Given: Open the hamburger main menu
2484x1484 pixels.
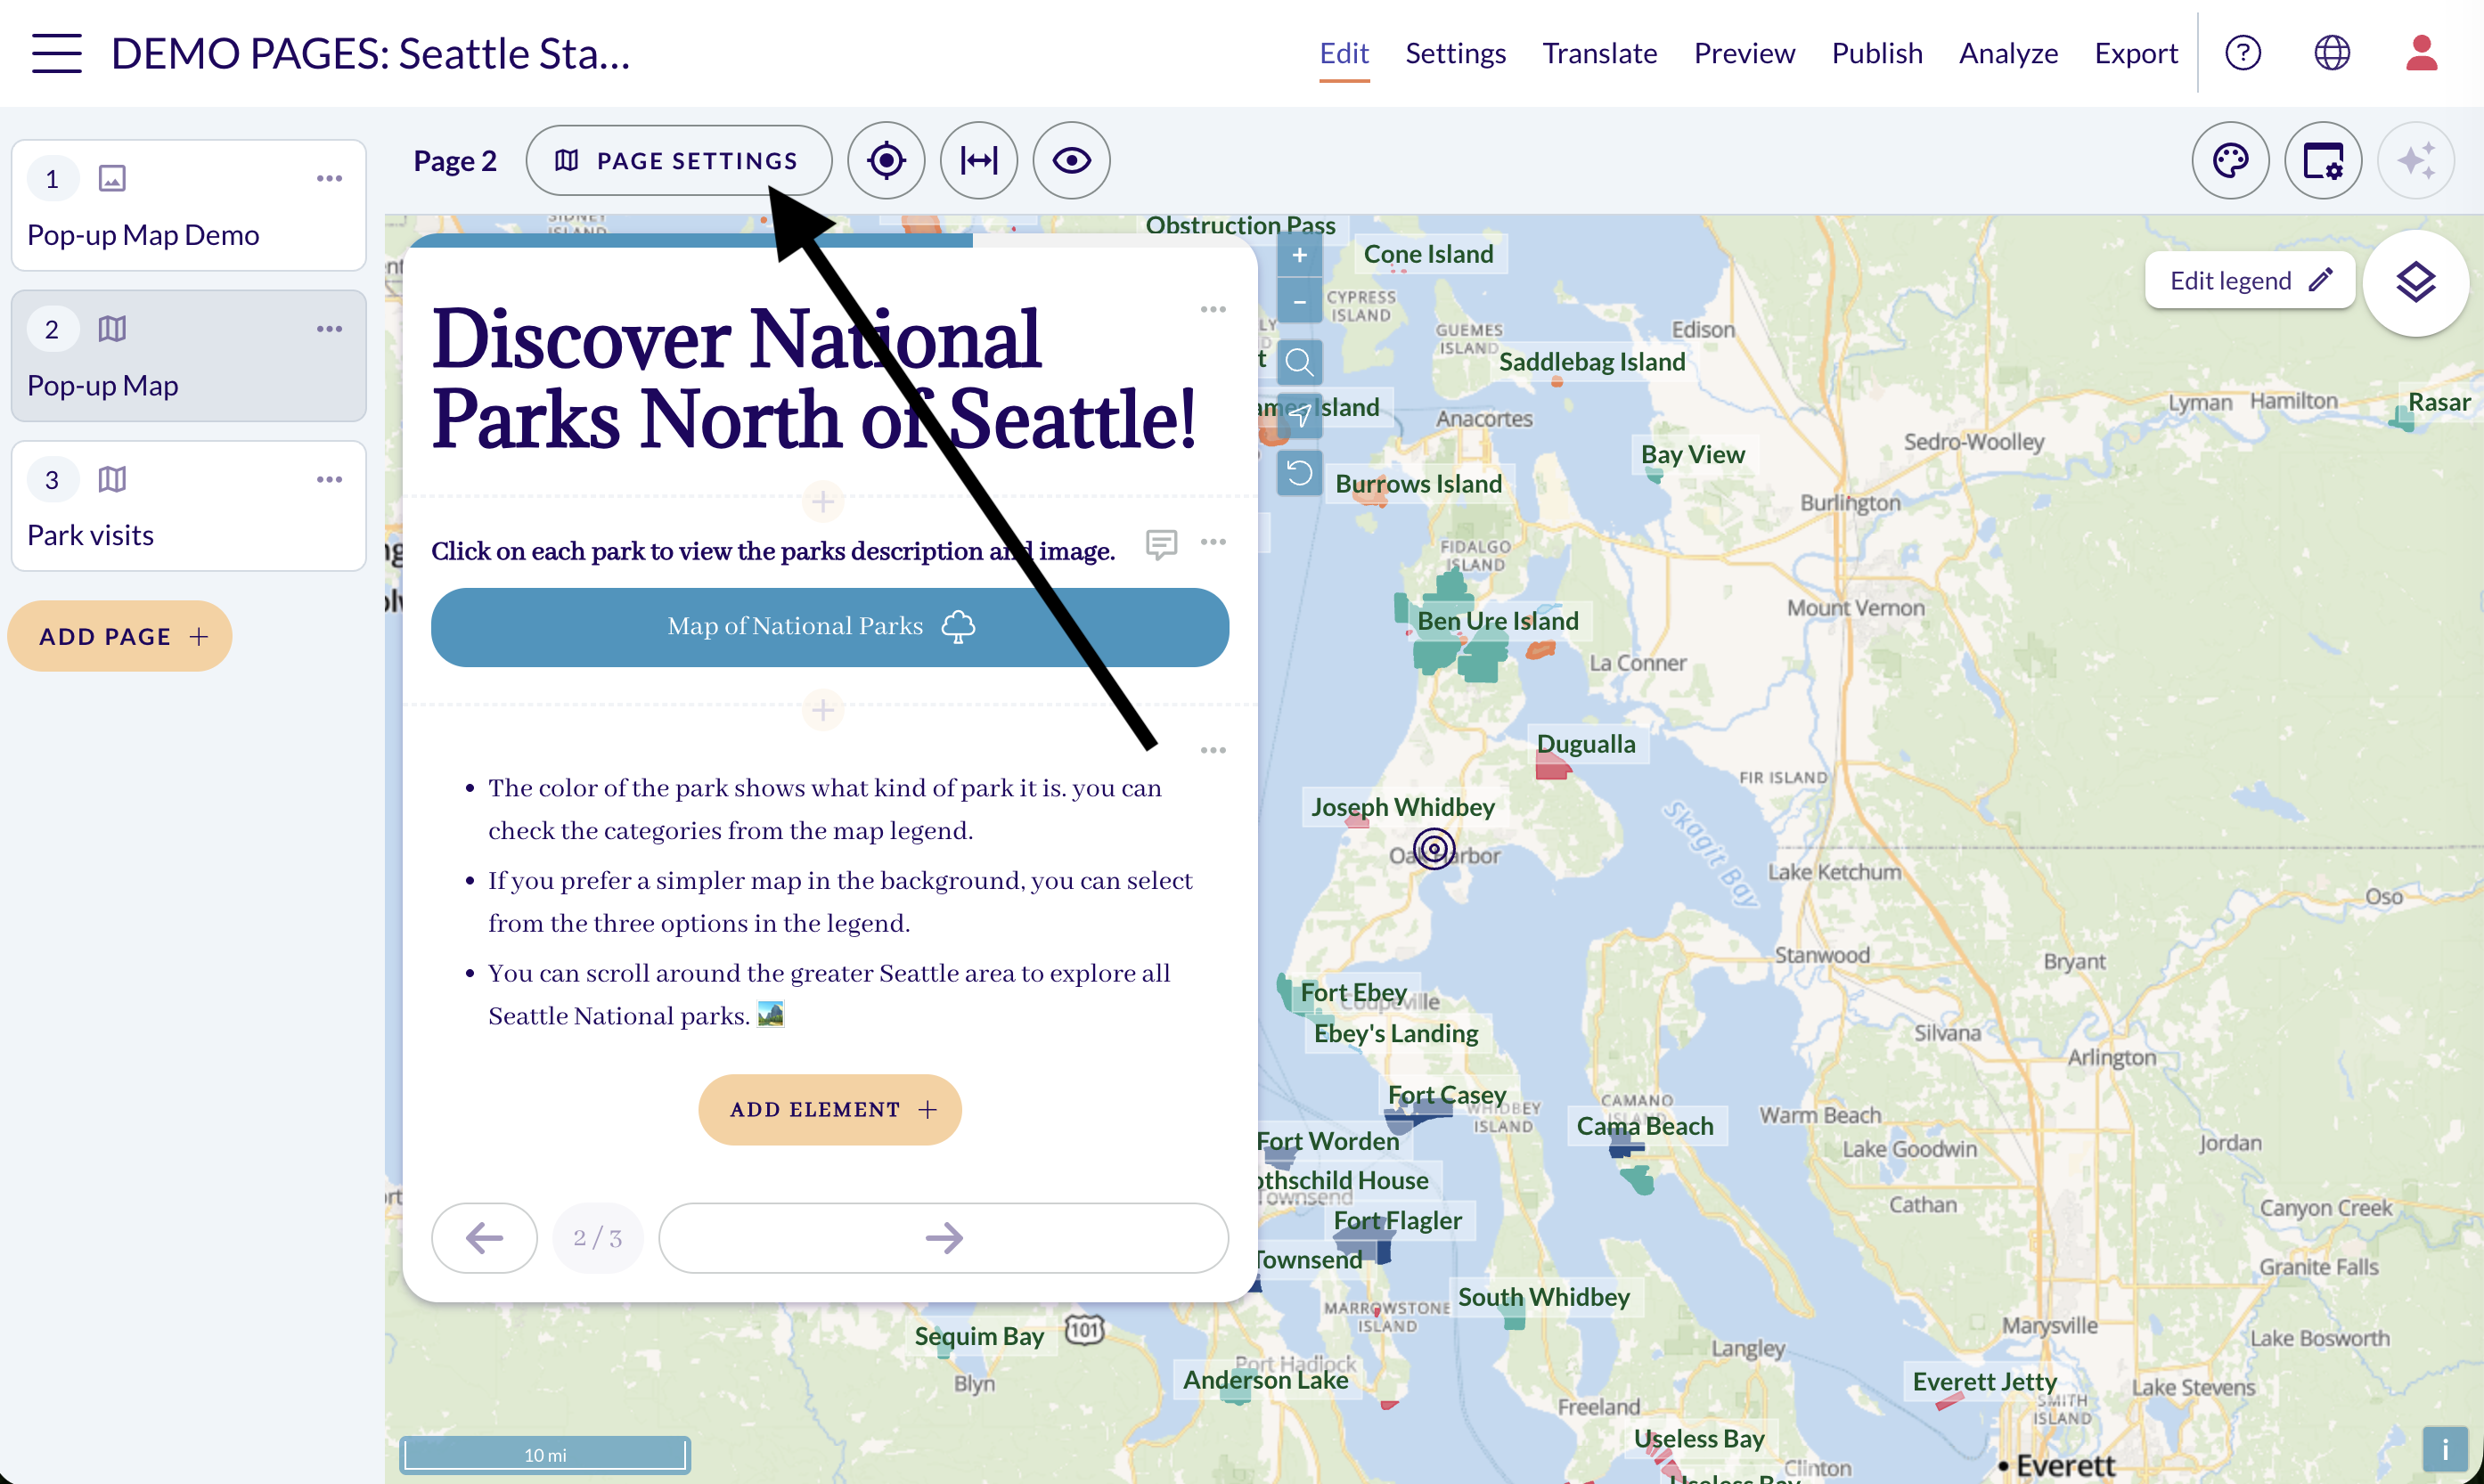Looking at the screenshot, I should [56, 52].
